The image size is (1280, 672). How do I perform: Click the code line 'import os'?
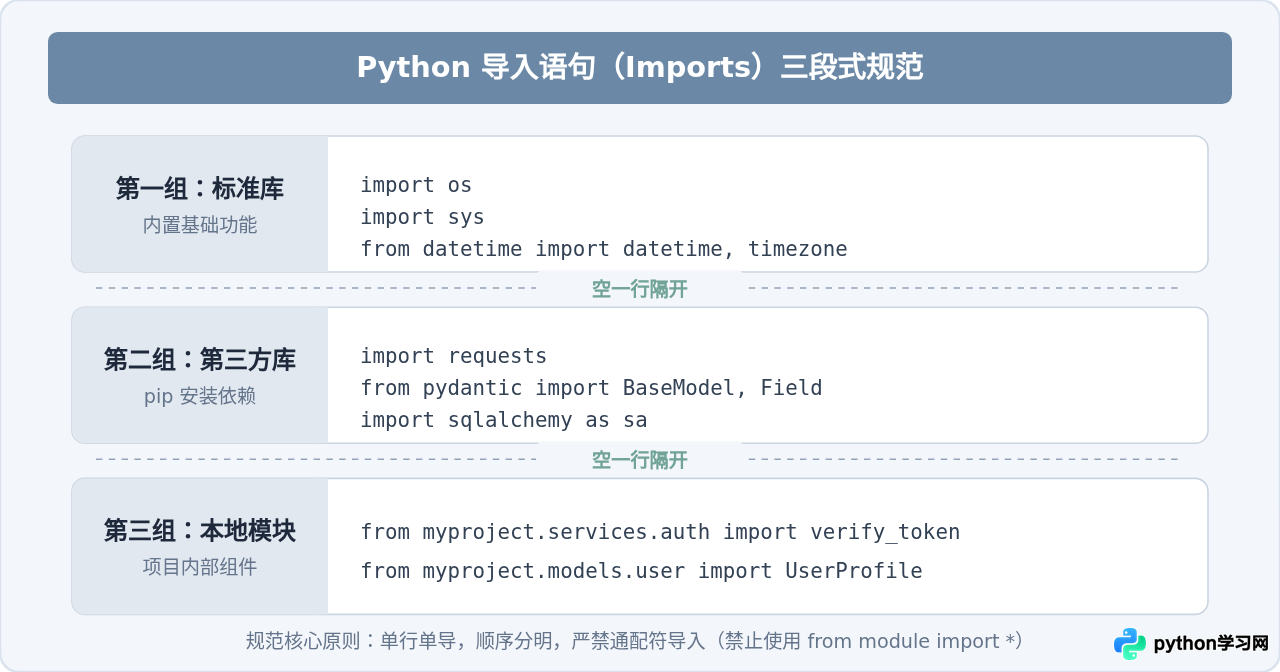pyautogui.click(x=416, y=185)
